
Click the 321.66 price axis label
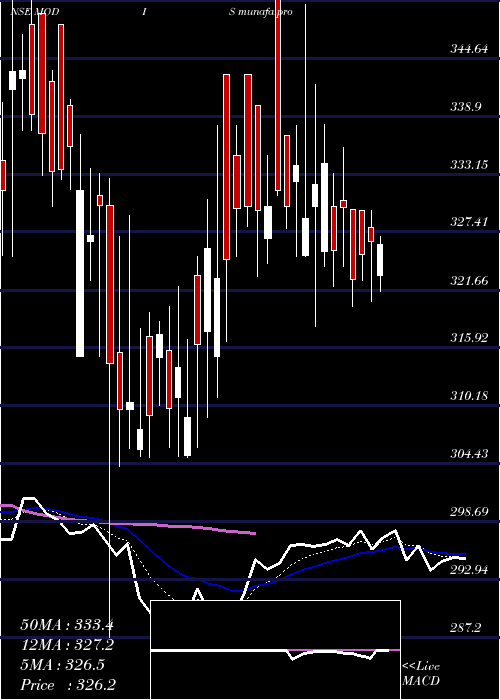click(469, 281)
